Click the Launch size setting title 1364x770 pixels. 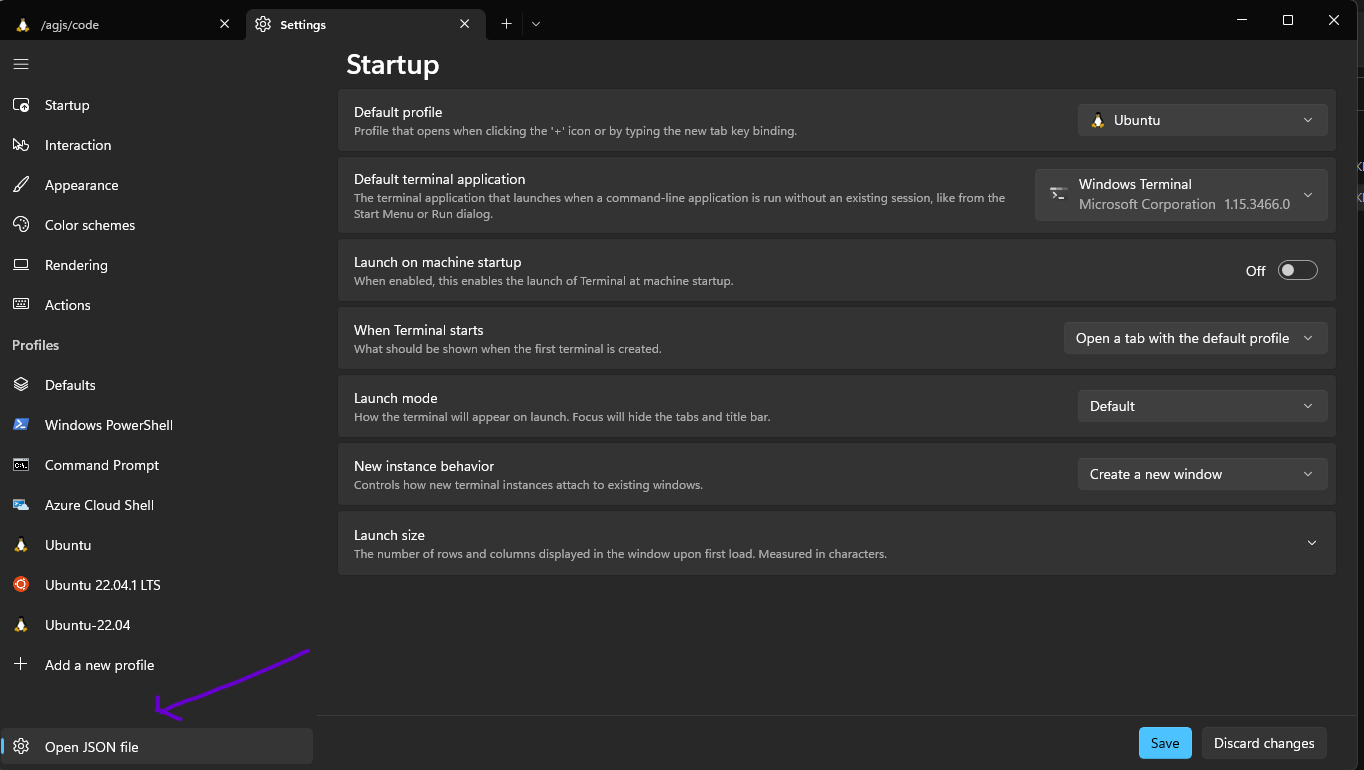[x=389, y=535]
